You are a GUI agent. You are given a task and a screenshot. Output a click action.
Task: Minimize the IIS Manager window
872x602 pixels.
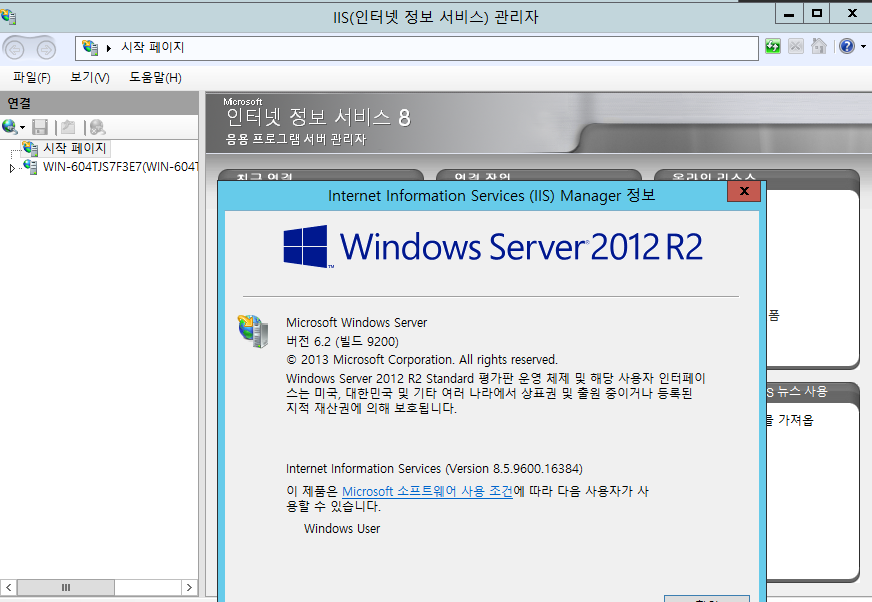pyautogui.click(x=789, y=14)
